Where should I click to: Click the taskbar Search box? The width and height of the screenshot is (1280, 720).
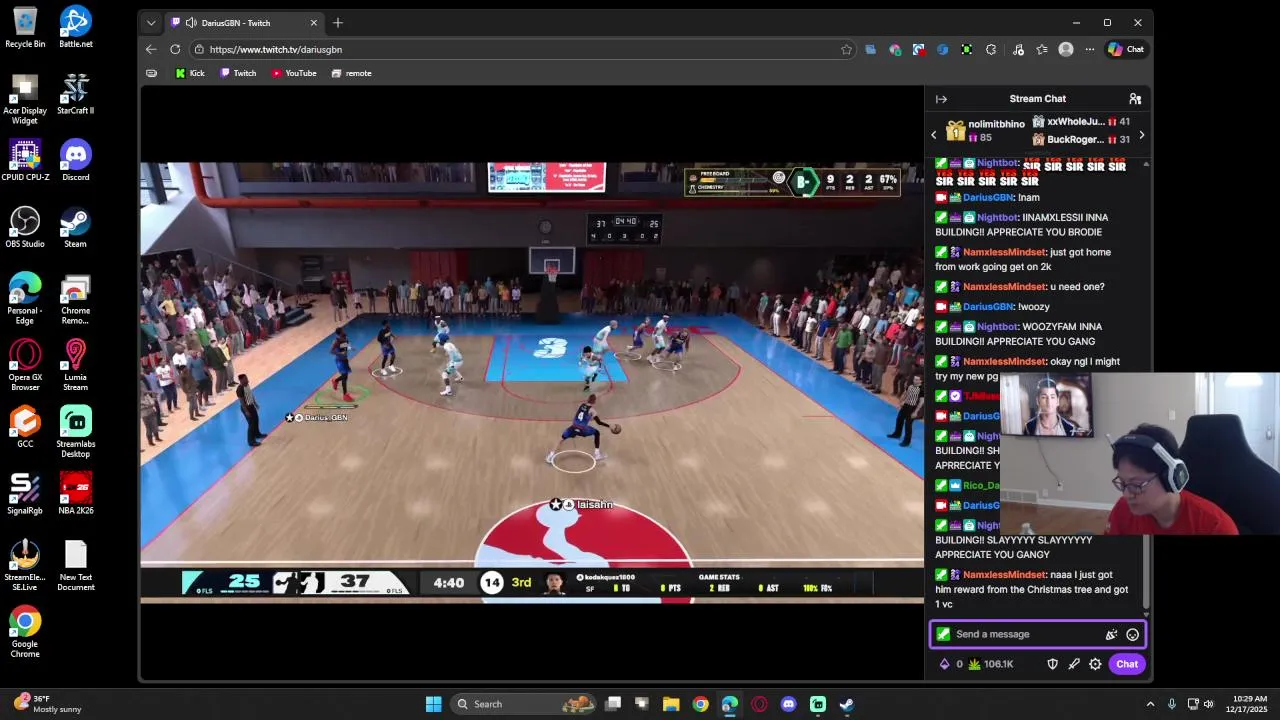click(x=524, y=704)
